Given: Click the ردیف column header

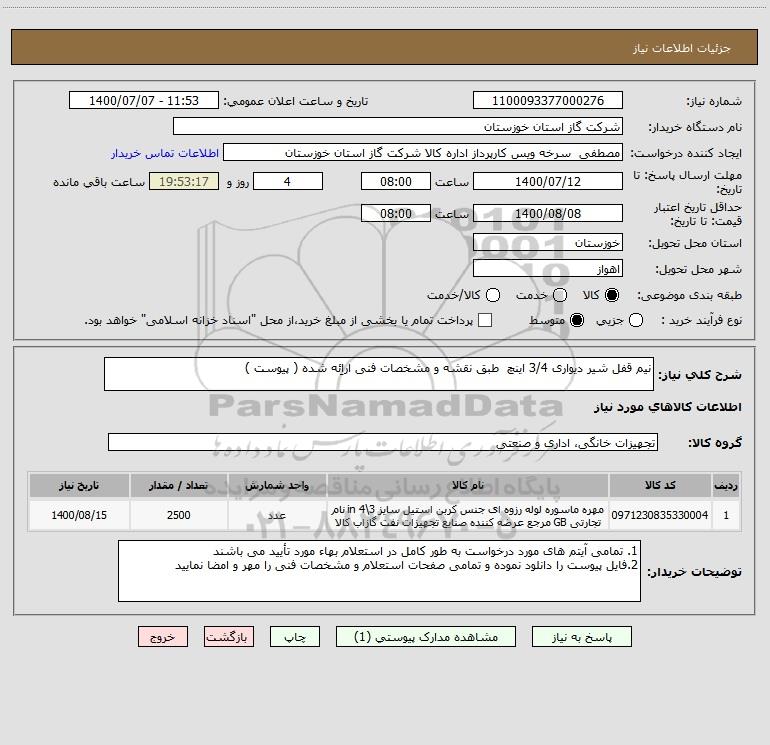Looking at the screenshot, I should coord(726,485).
